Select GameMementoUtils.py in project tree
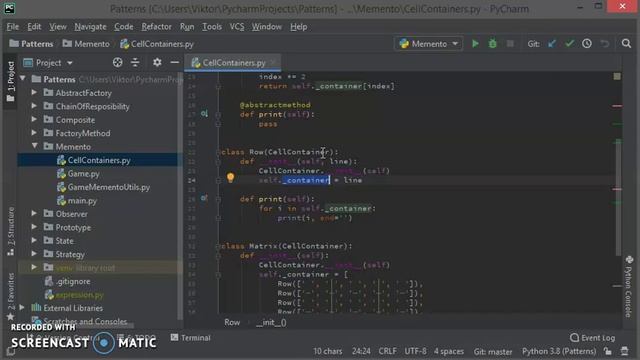This screenshot has width=640, height=360. tap(109, 187)
